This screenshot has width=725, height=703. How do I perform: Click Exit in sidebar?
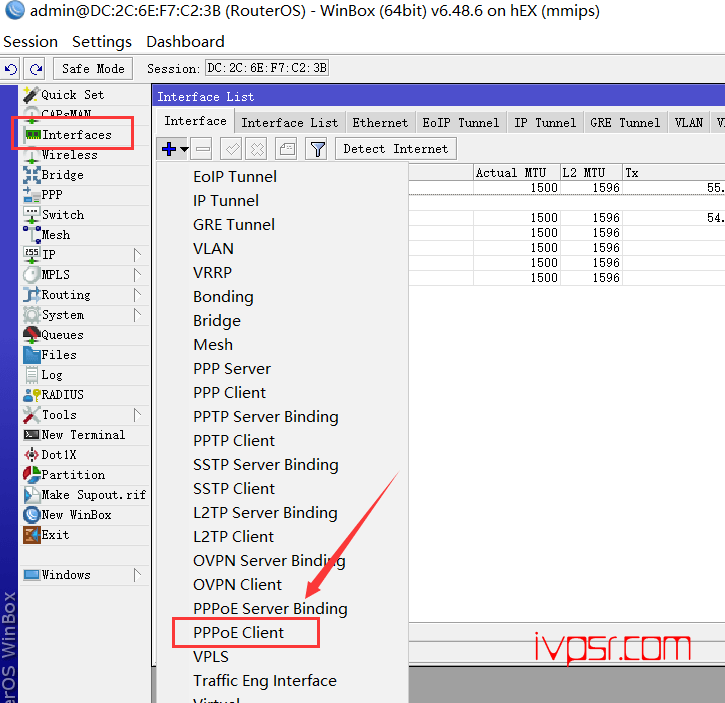(86, 535)
